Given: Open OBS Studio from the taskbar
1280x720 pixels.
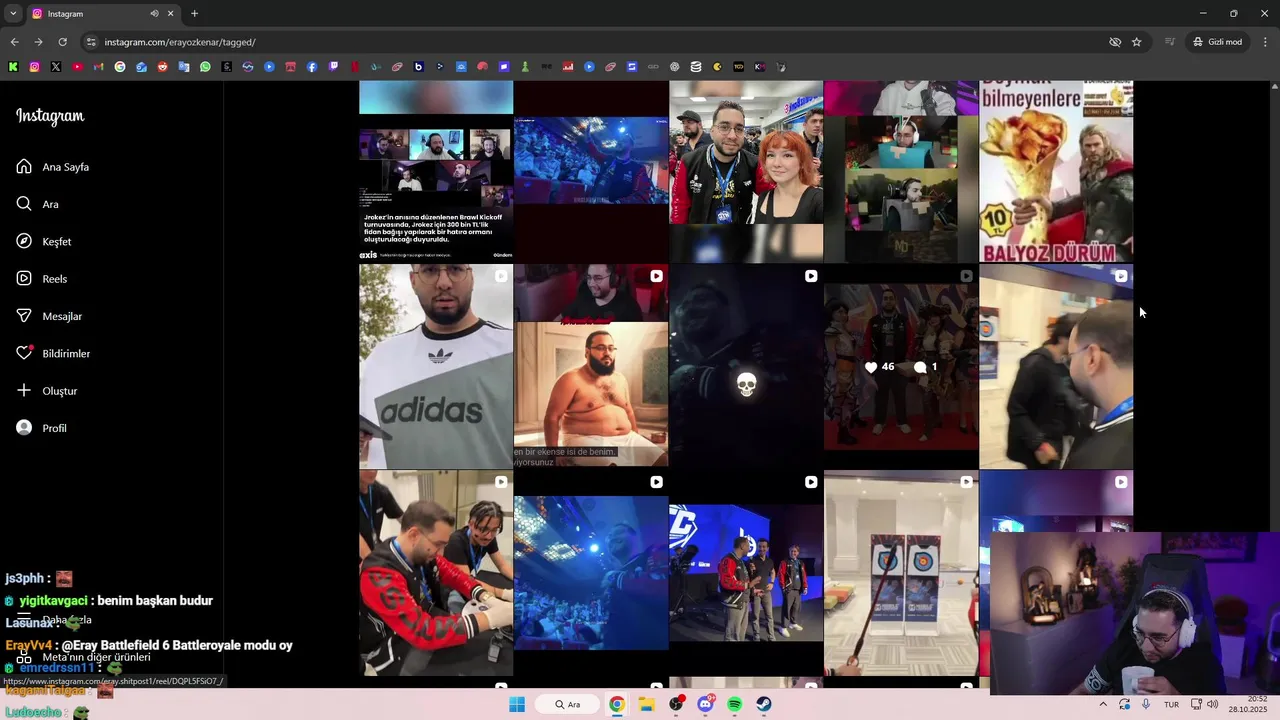Looking at the screenshot, I should [676, 704].
